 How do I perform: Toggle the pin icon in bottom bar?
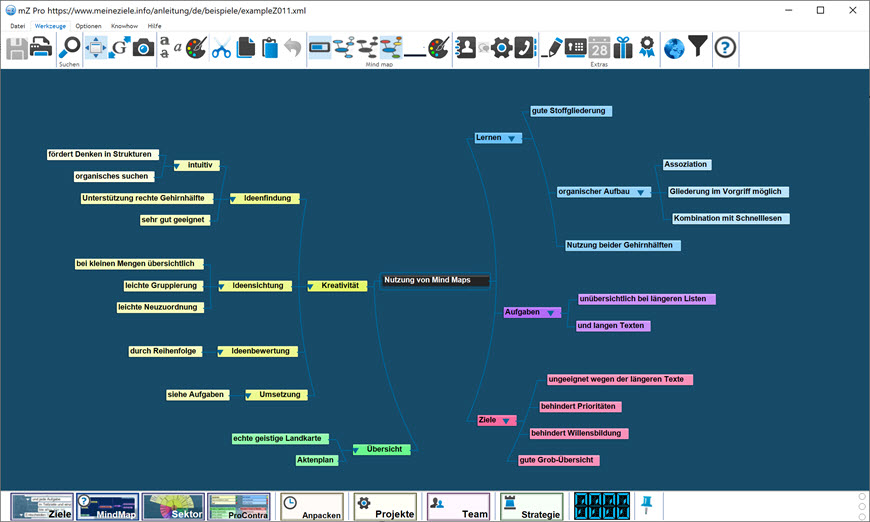pos(646,503)
